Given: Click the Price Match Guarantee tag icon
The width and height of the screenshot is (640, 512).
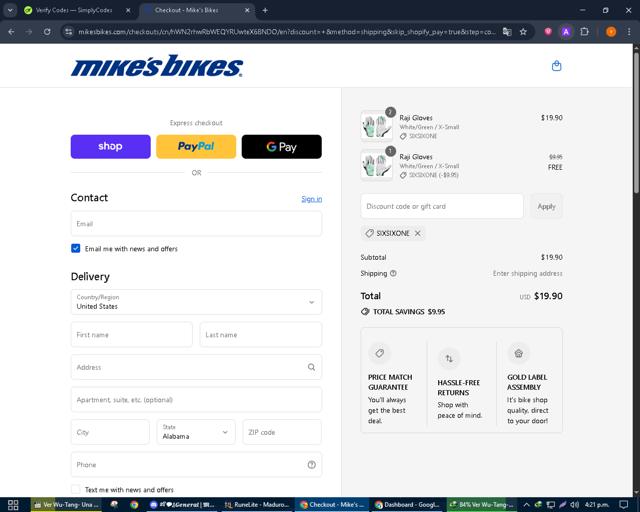Looking at the screenshot, I should pyautogui.click(x=380, y=353).
